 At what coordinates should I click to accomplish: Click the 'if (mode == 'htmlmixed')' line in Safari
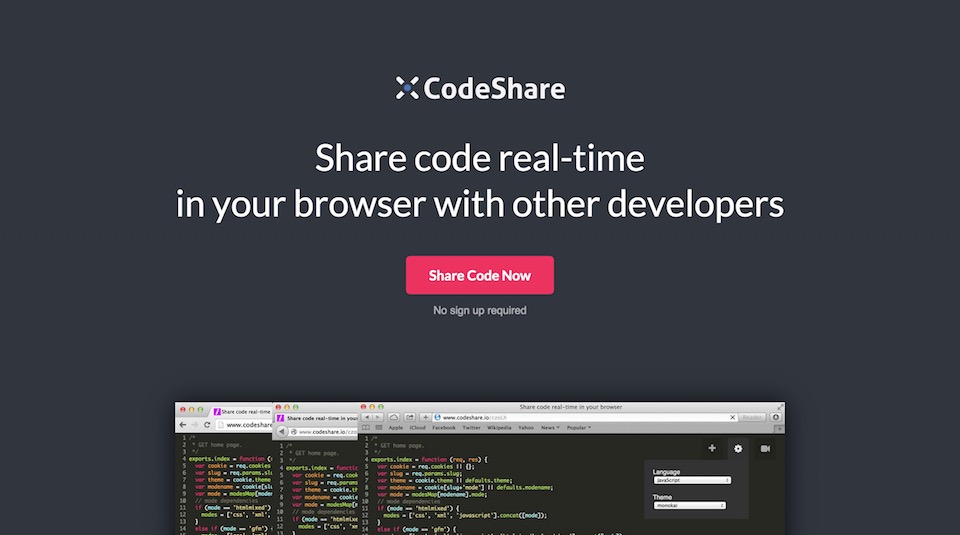(418, 508)
